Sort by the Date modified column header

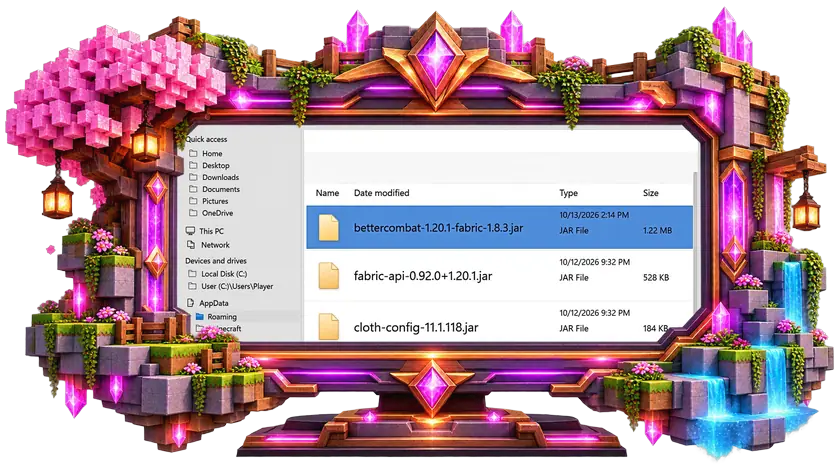point(381,193)
